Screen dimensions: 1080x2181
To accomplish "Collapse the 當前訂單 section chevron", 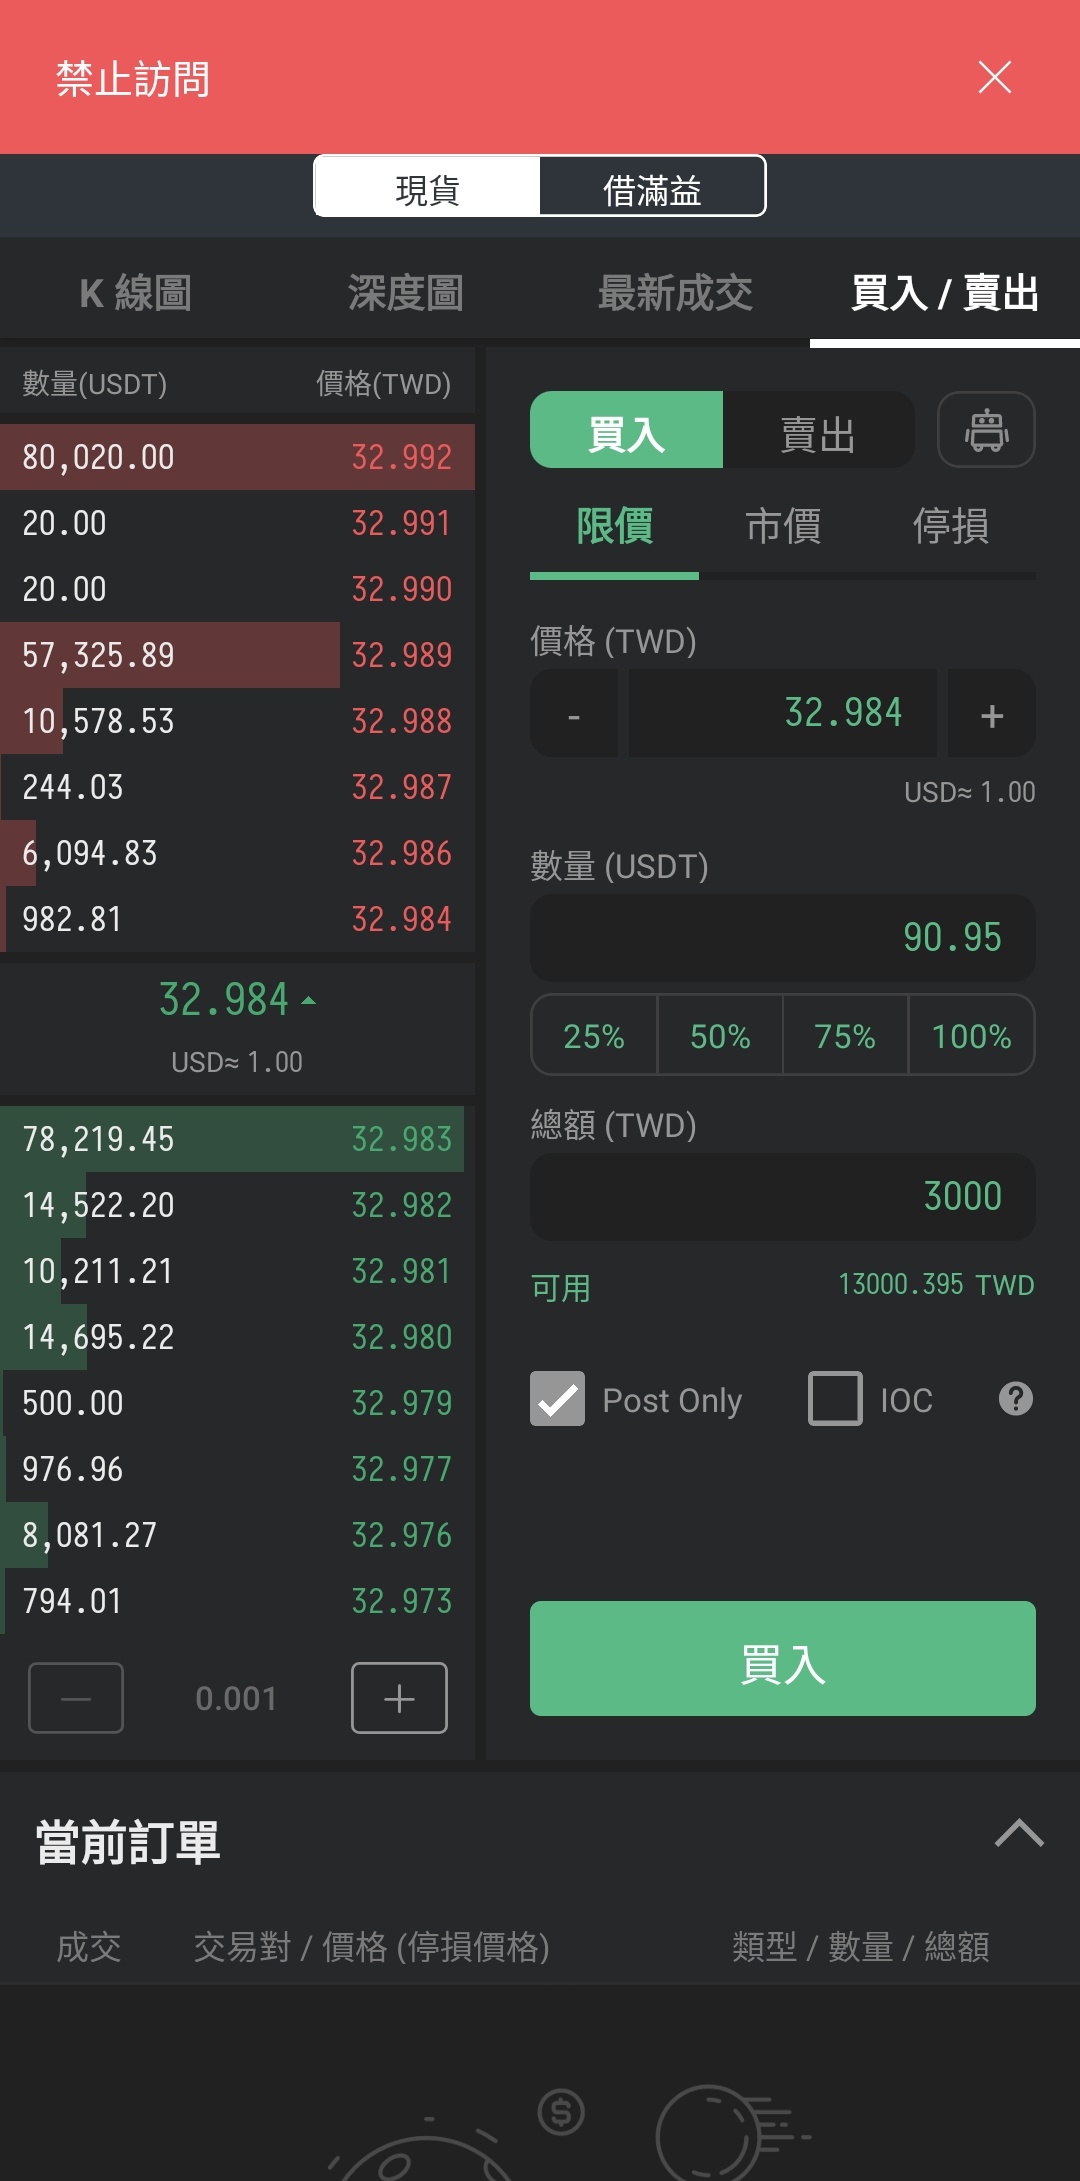I will tap(1018, 1834).
